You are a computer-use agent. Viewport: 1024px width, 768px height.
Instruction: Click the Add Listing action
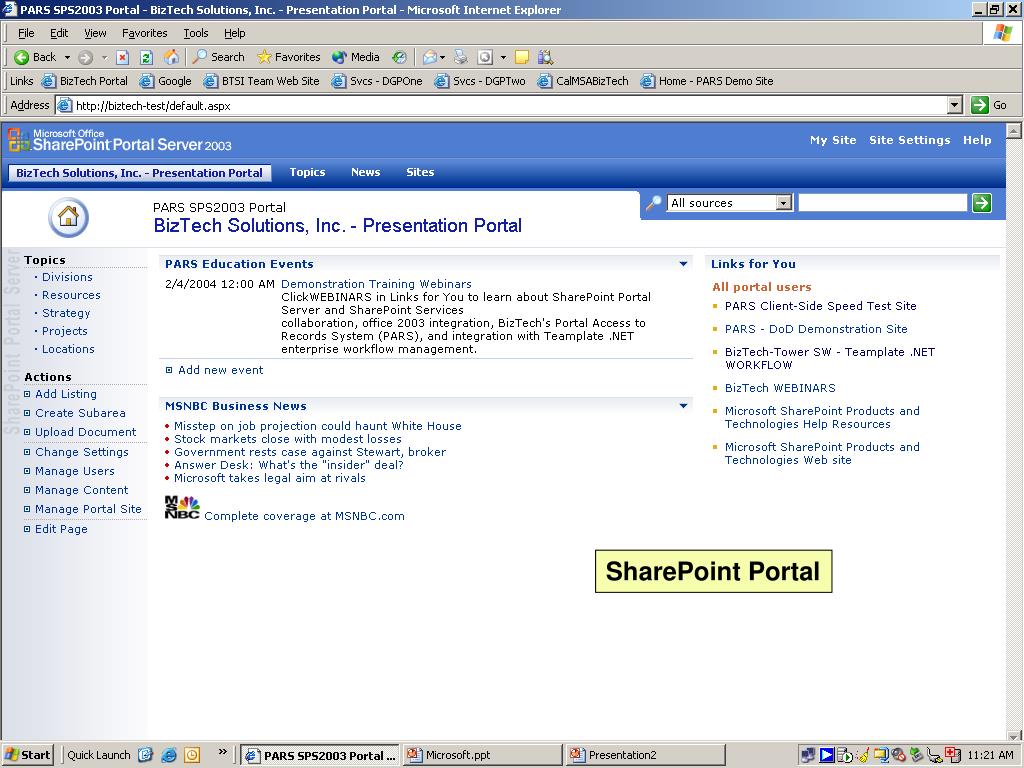click(x=66, y=394)
